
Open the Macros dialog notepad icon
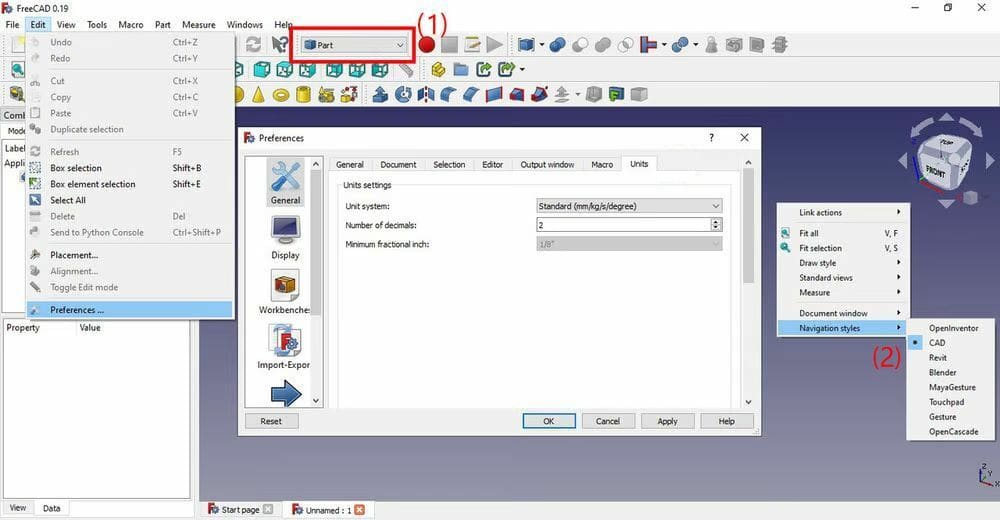[x=472, y=45]
